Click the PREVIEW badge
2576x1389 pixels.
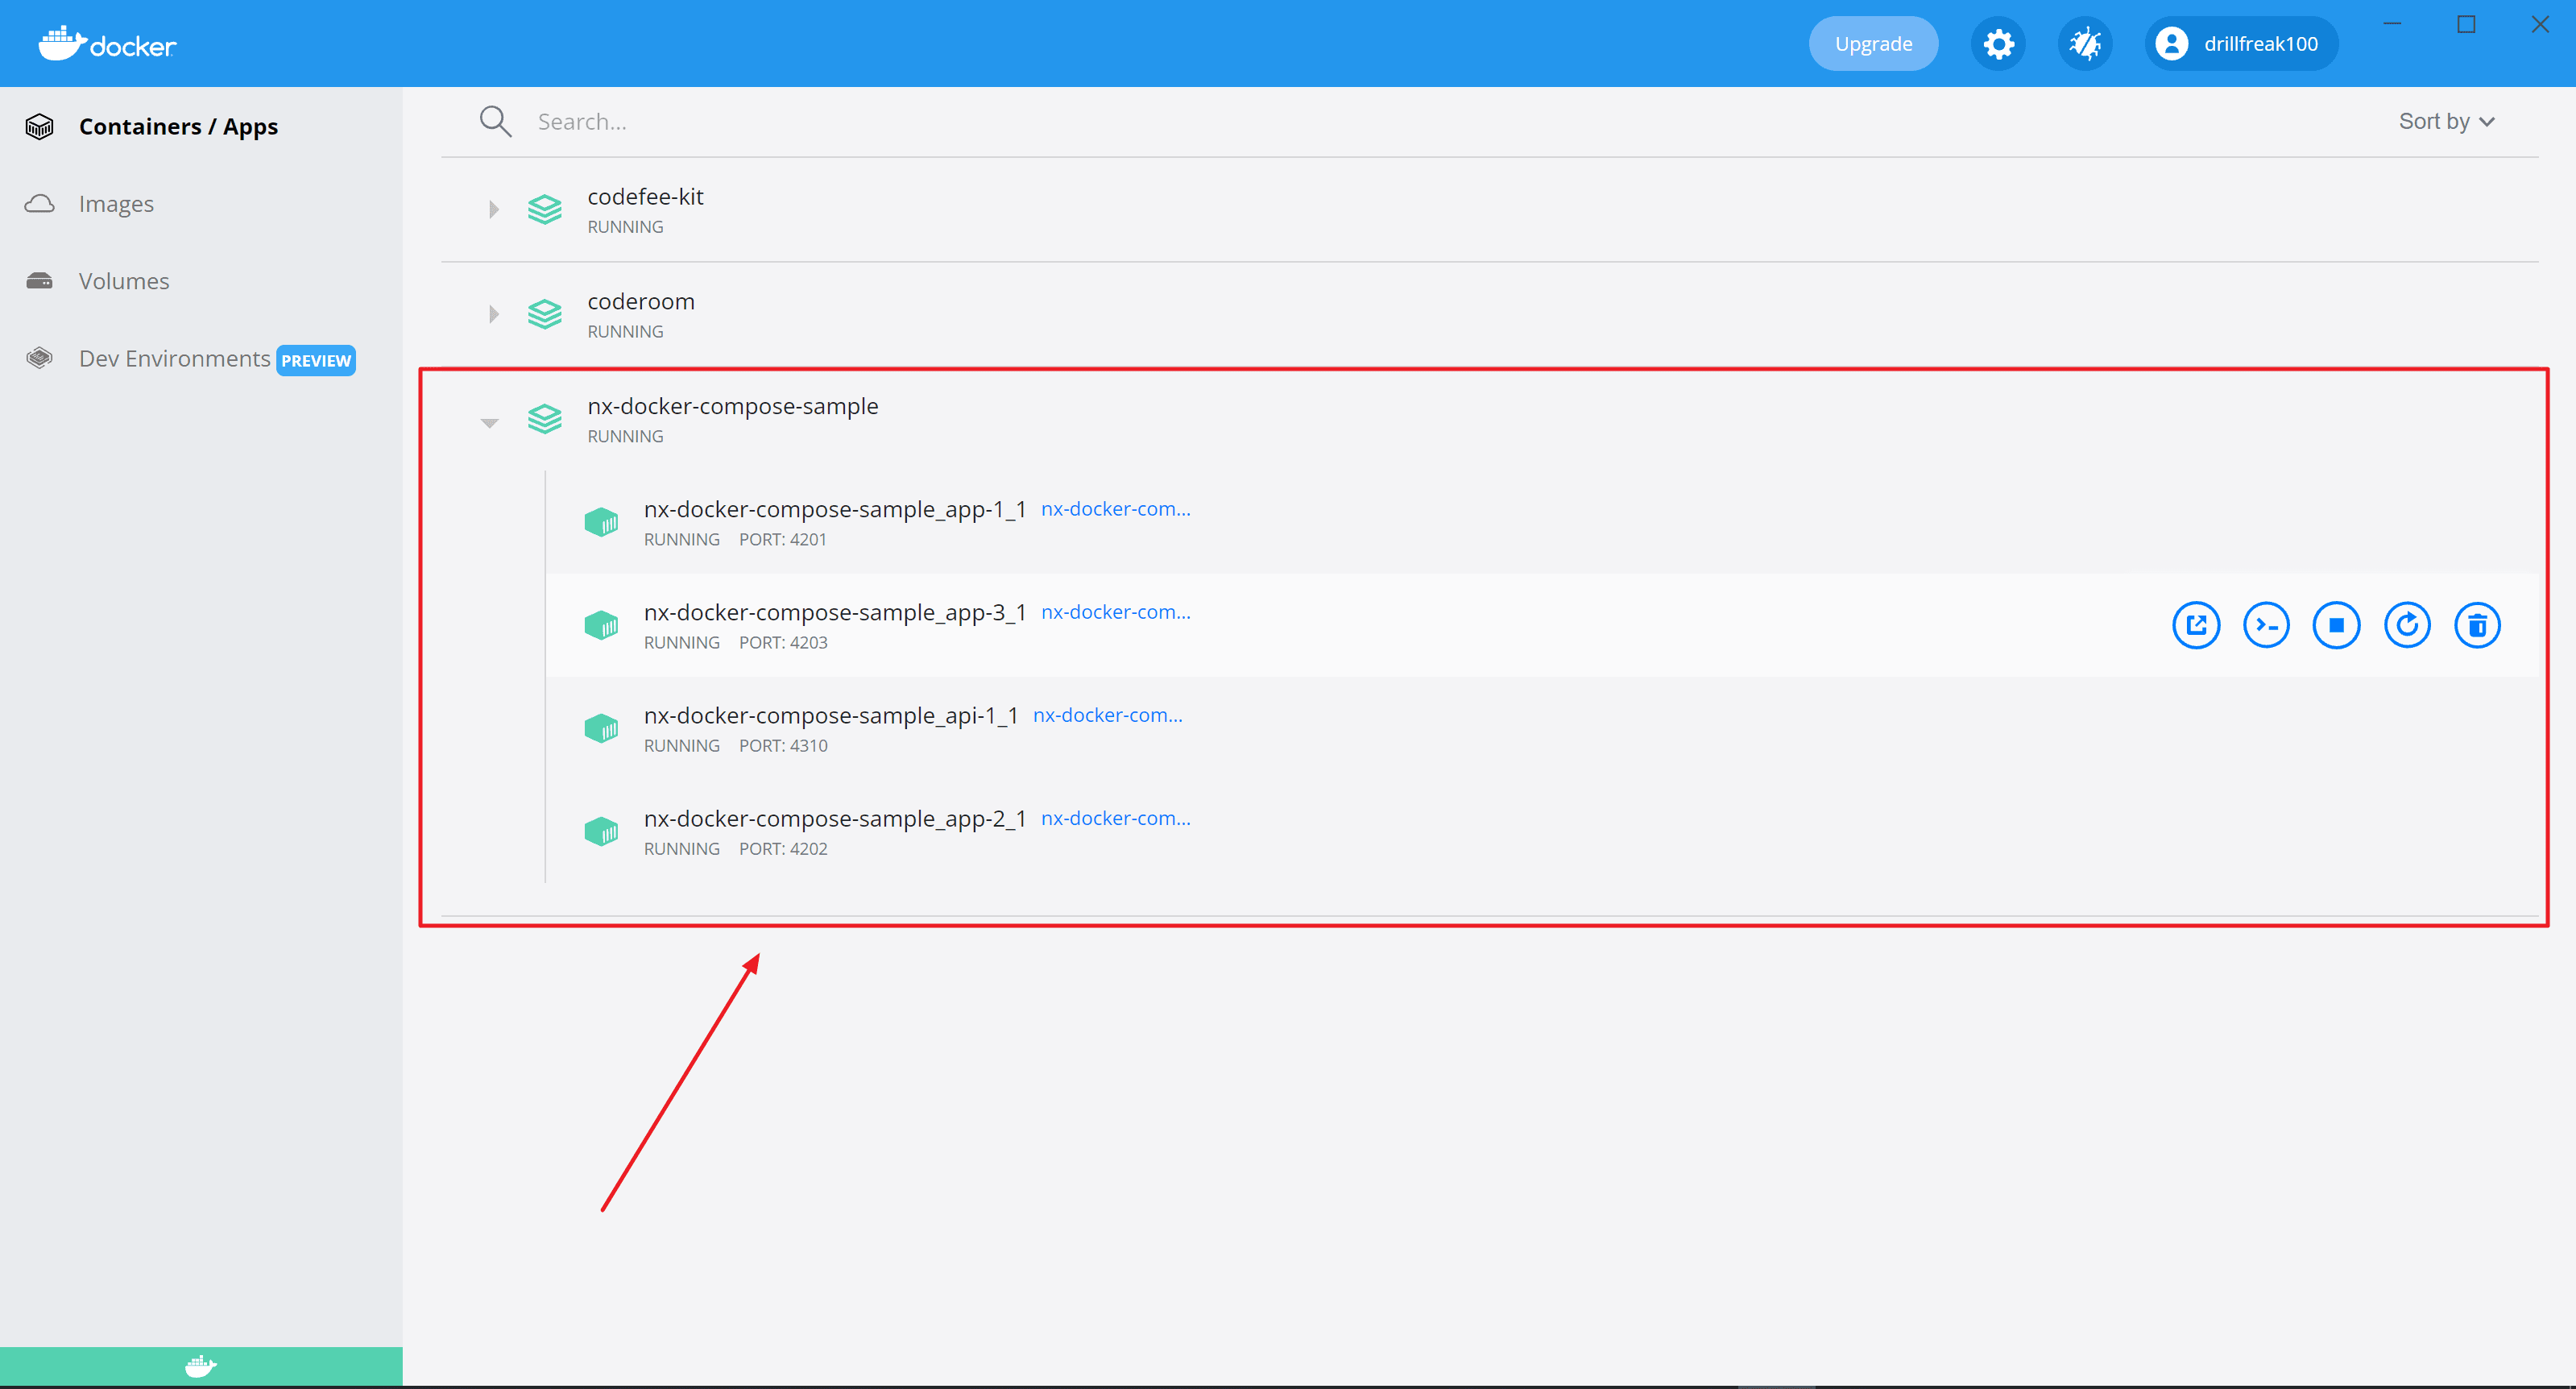point(316,360)
